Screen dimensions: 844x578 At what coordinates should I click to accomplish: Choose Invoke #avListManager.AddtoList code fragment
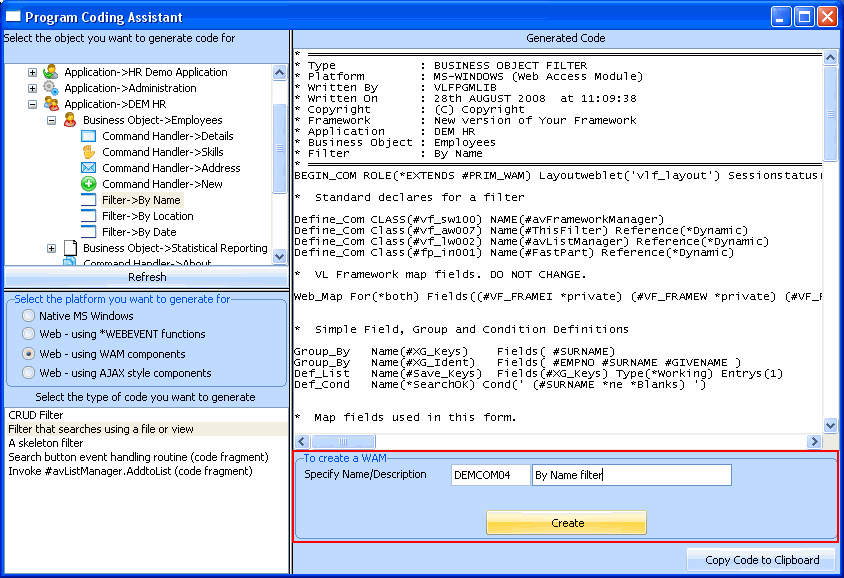(146, 471)
